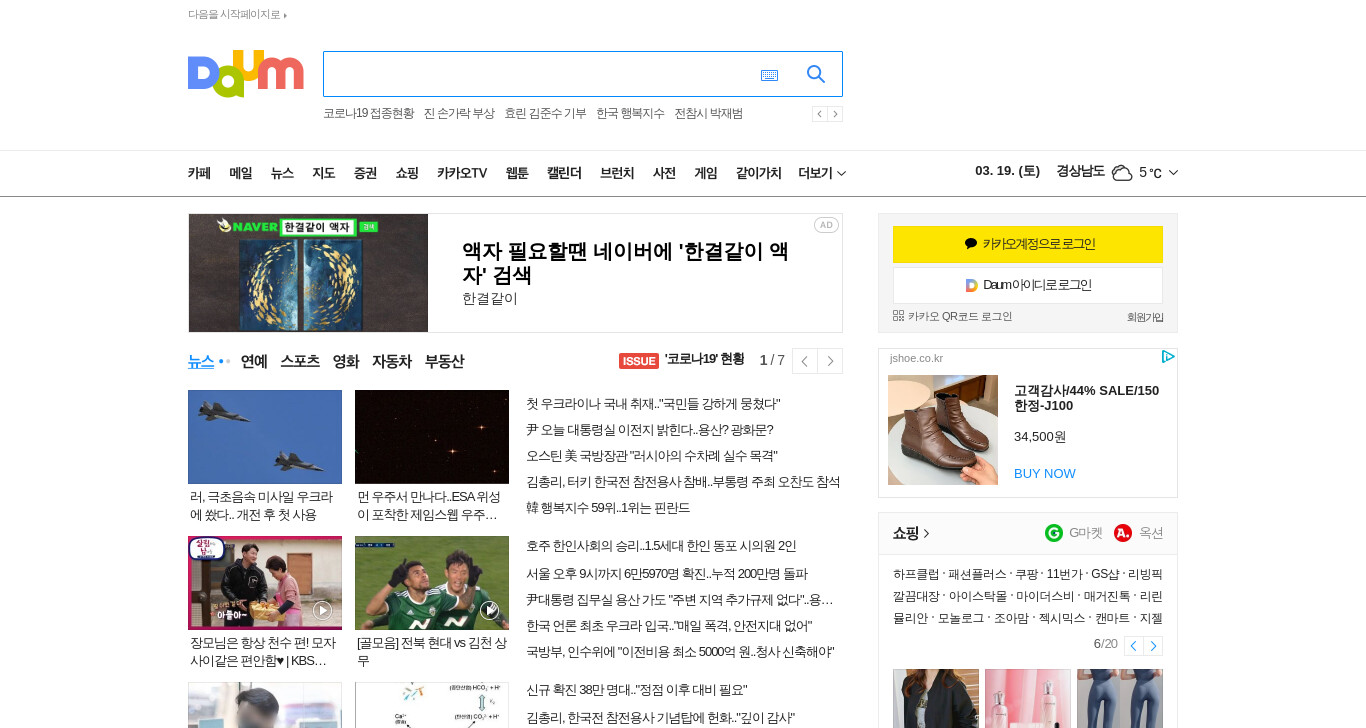Click trending term 한국 행복지수
The image size is (1366, 728).
[x=630, y=113]
